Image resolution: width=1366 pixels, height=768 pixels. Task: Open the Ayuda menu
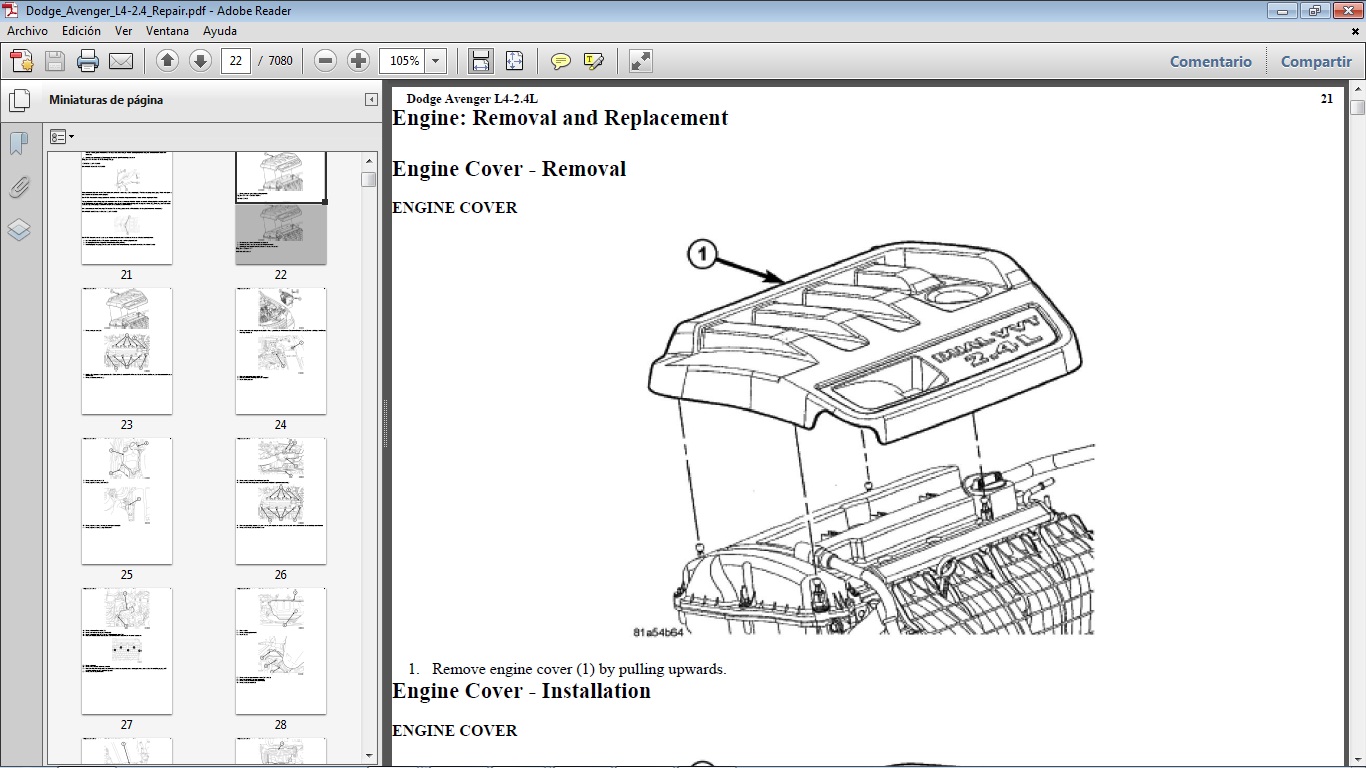point(220,31)
